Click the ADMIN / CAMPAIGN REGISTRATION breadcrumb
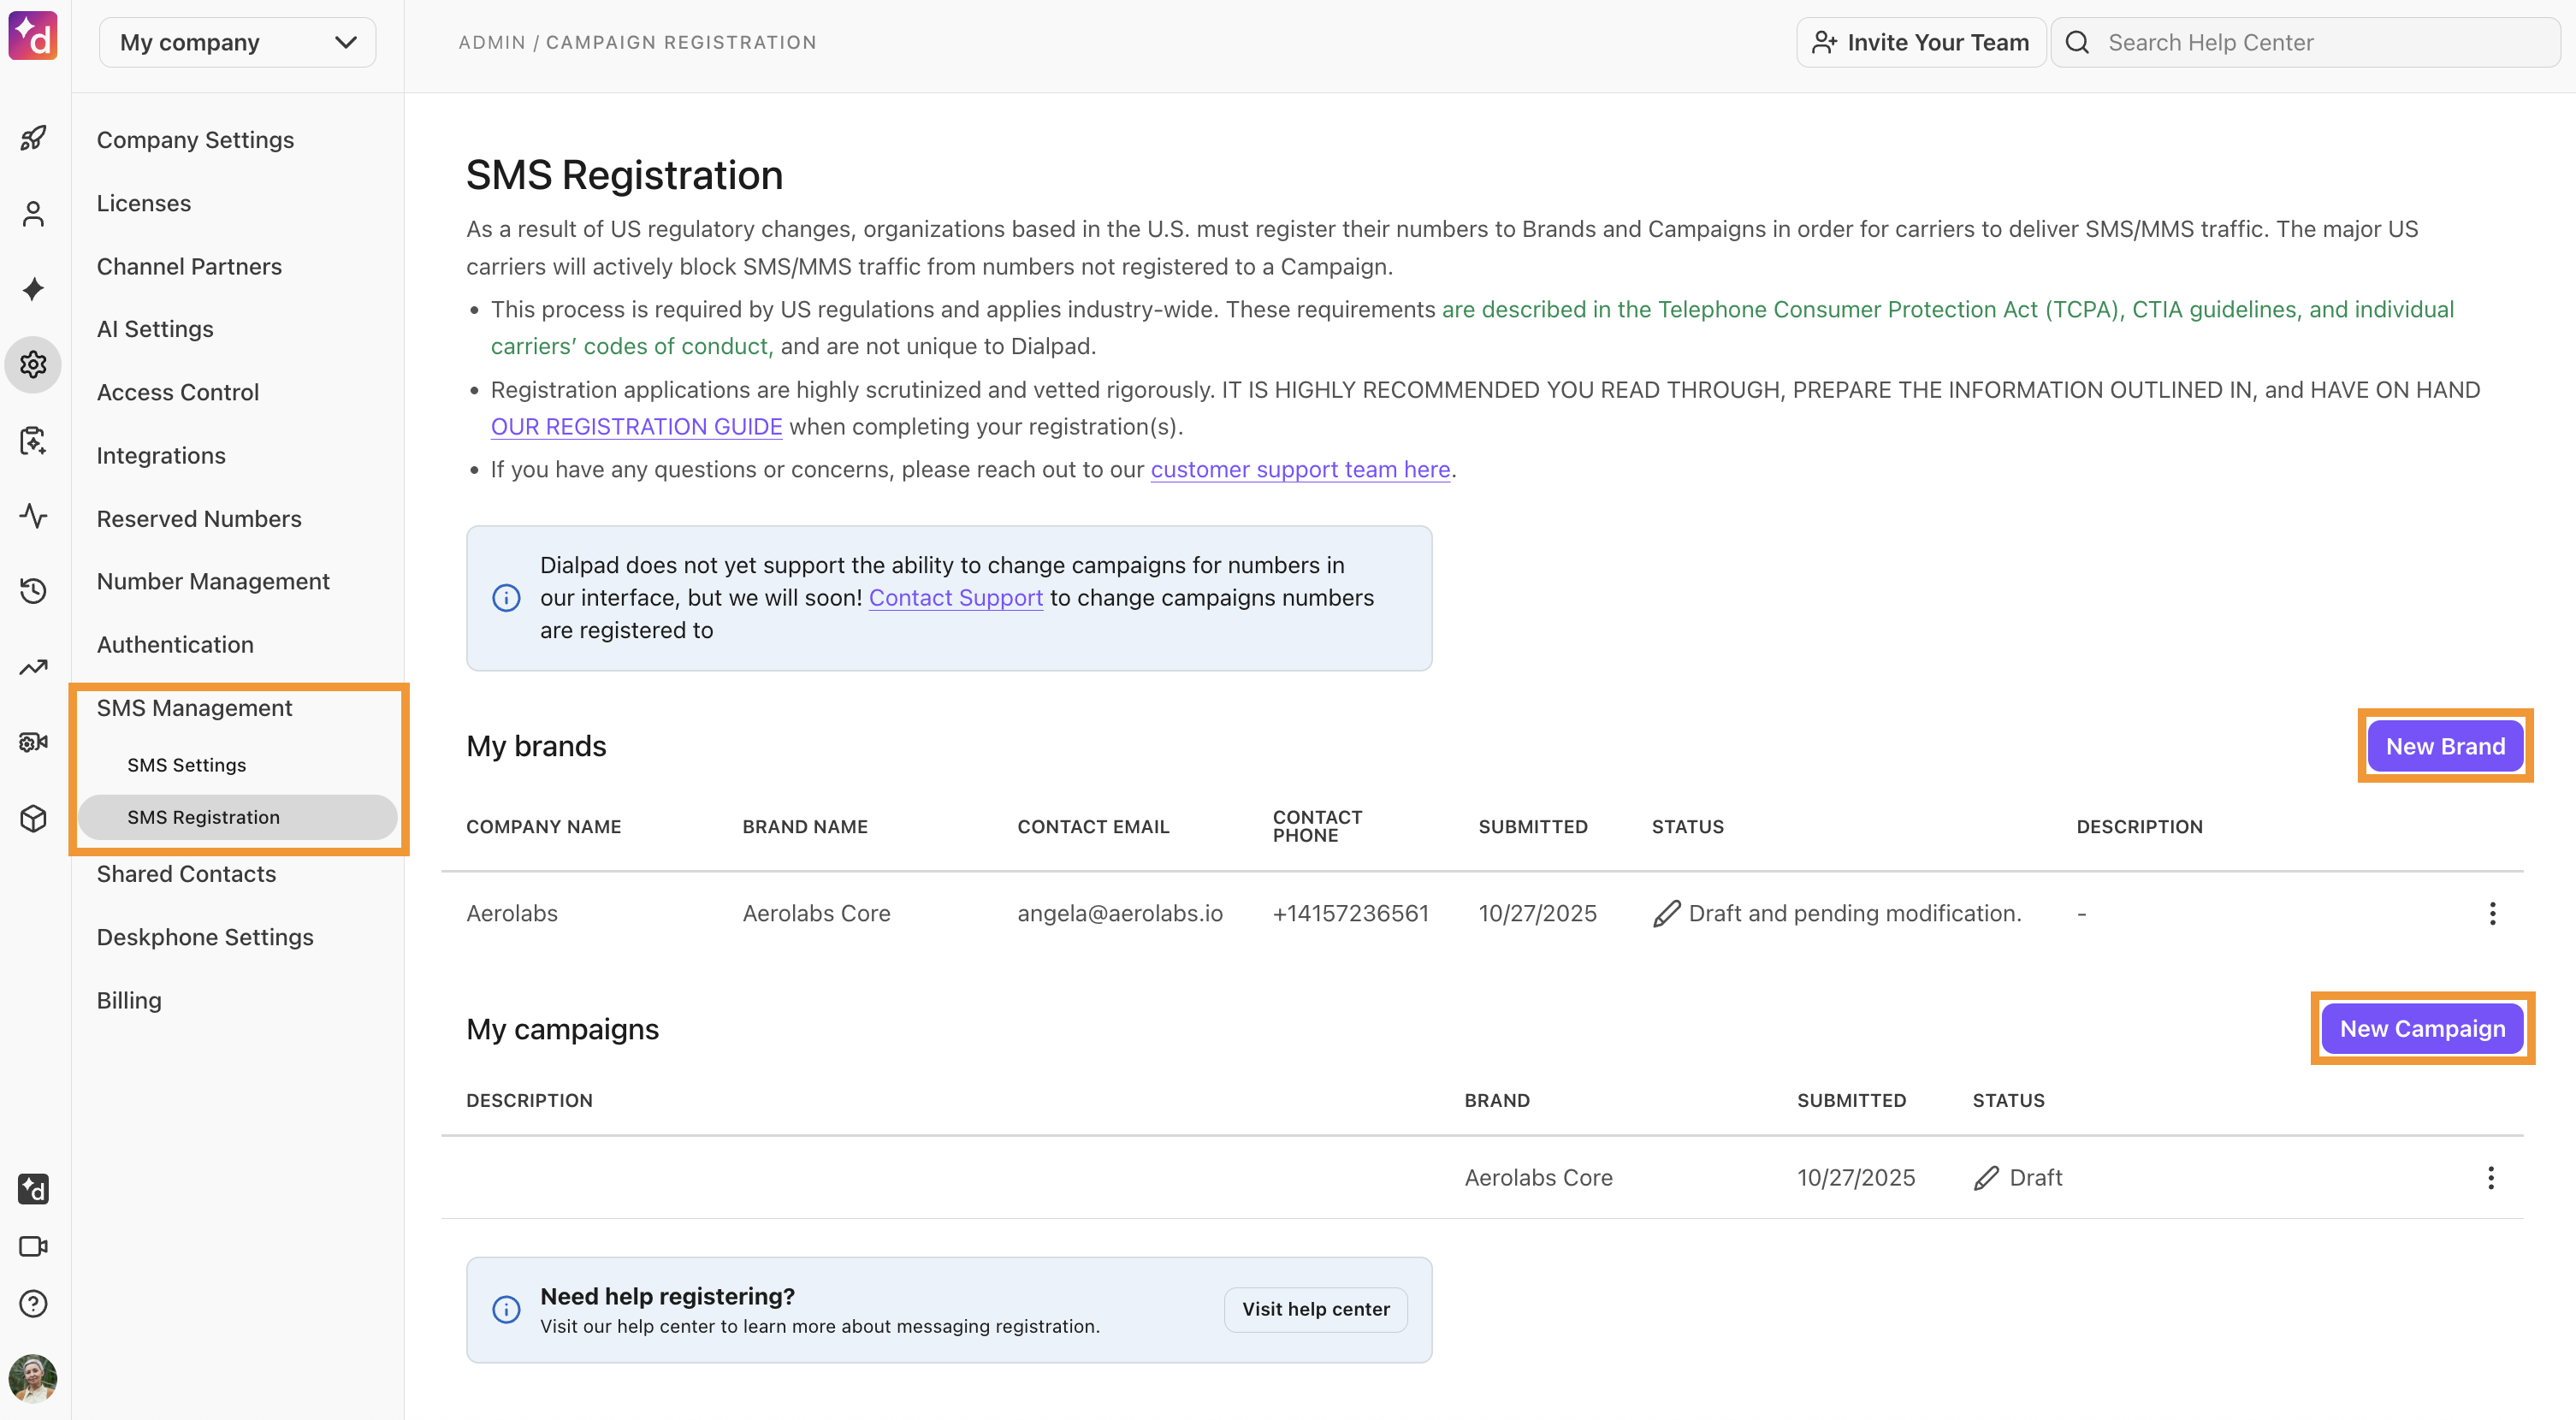Viewport: 2576px width, 1420px height. pos(637,42)
